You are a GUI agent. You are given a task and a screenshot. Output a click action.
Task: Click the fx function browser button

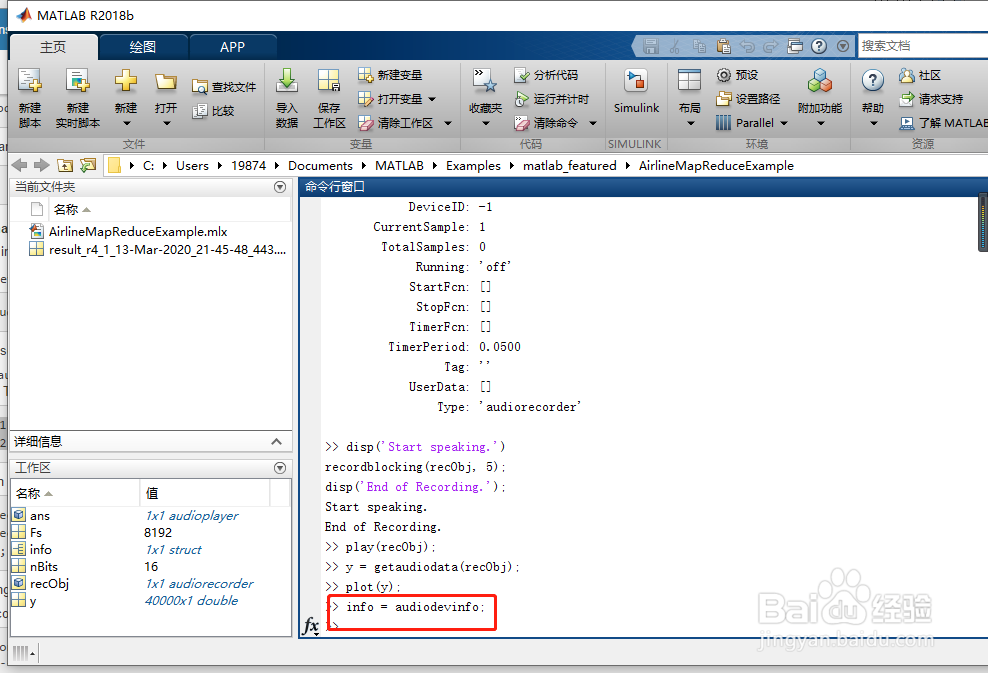tap(311, 626)
